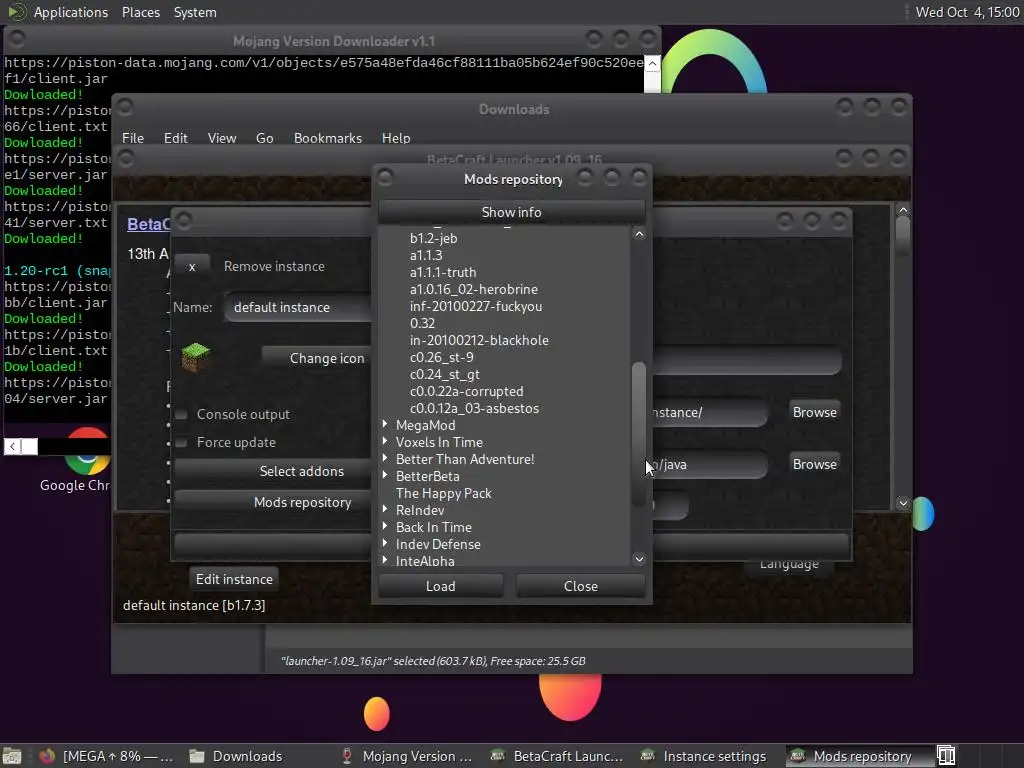Select 'c0.0.12a_03-asbestos' in mods list
Screen dimensions: 1024x768
pos(474,408)
